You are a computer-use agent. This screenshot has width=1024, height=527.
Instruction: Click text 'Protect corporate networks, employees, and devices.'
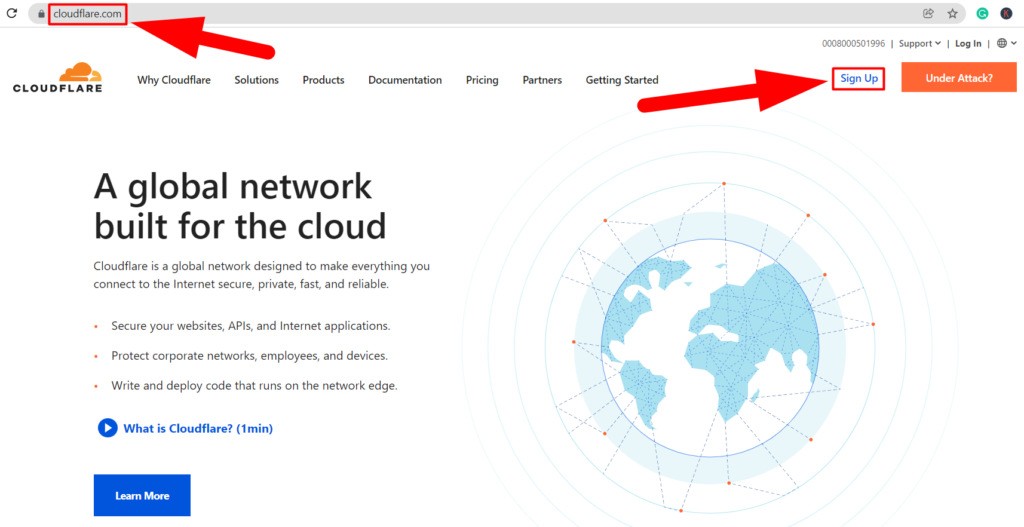pos(249,356)
